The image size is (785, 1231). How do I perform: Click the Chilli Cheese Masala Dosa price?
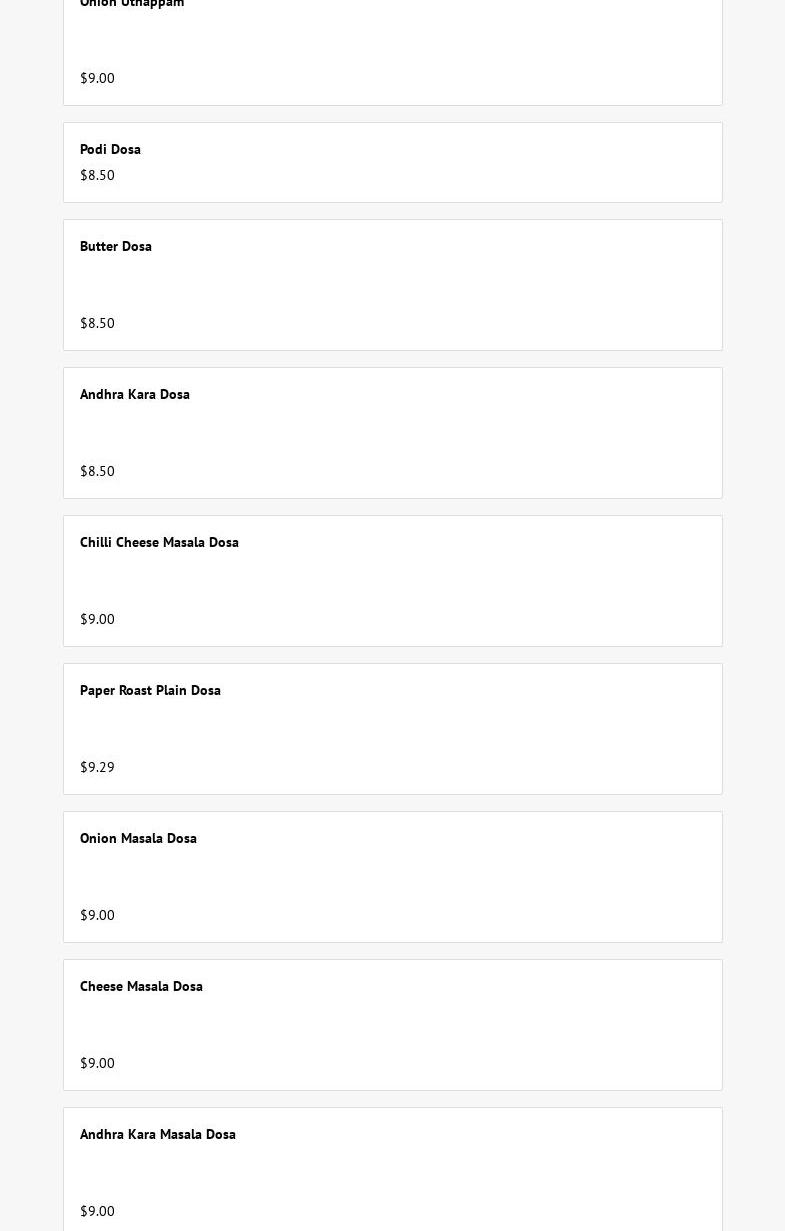[x=97, y=619]
